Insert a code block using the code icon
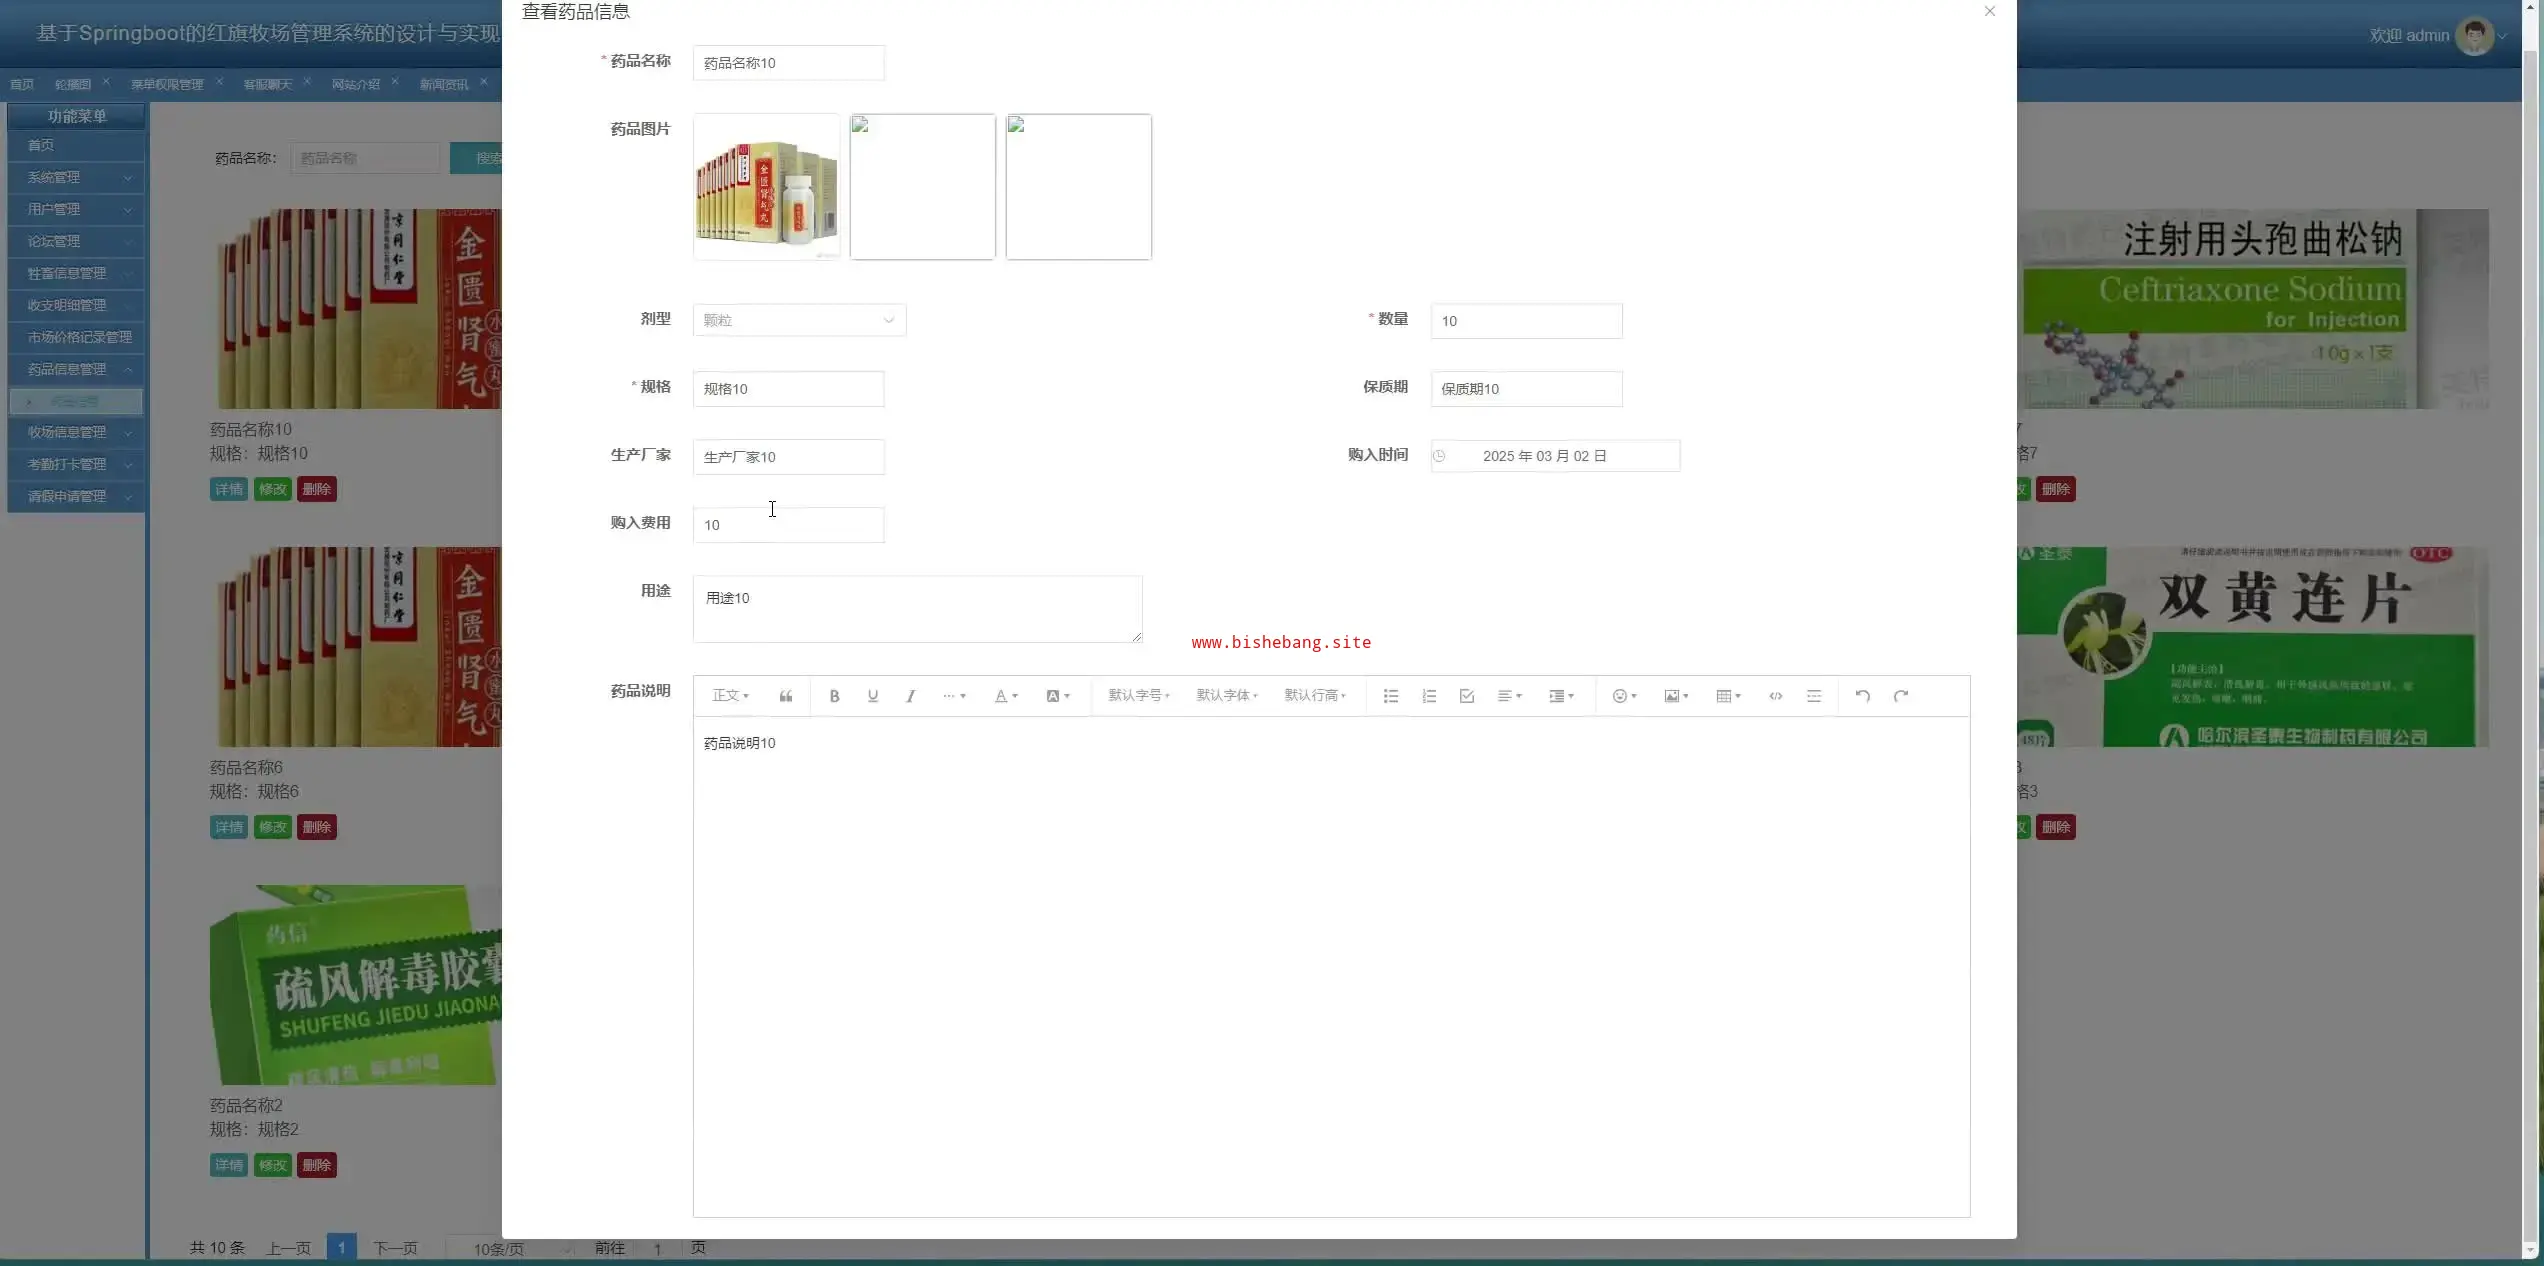The height and width of the screenshot is (1266, 2544). coord(1775,696)
